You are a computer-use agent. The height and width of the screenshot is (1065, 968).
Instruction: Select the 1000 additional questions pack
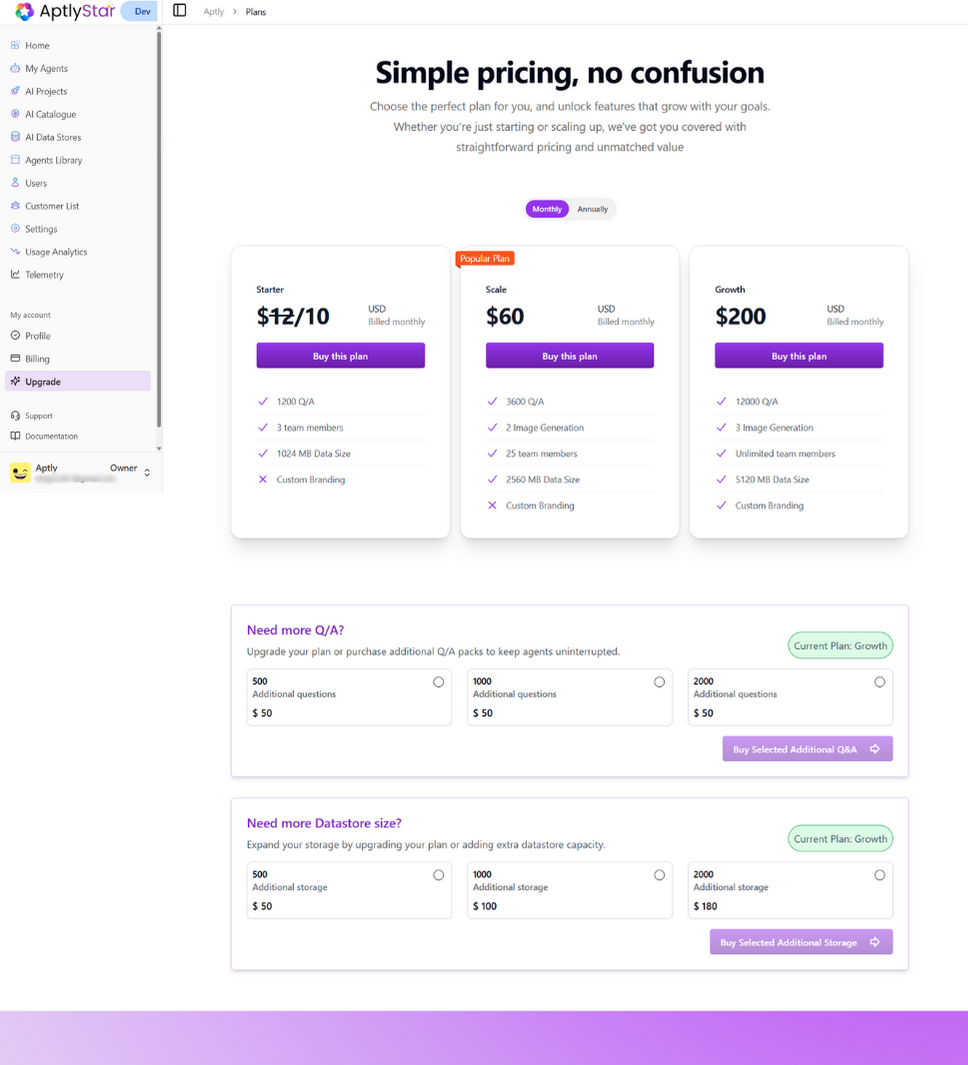coord(659,680)
